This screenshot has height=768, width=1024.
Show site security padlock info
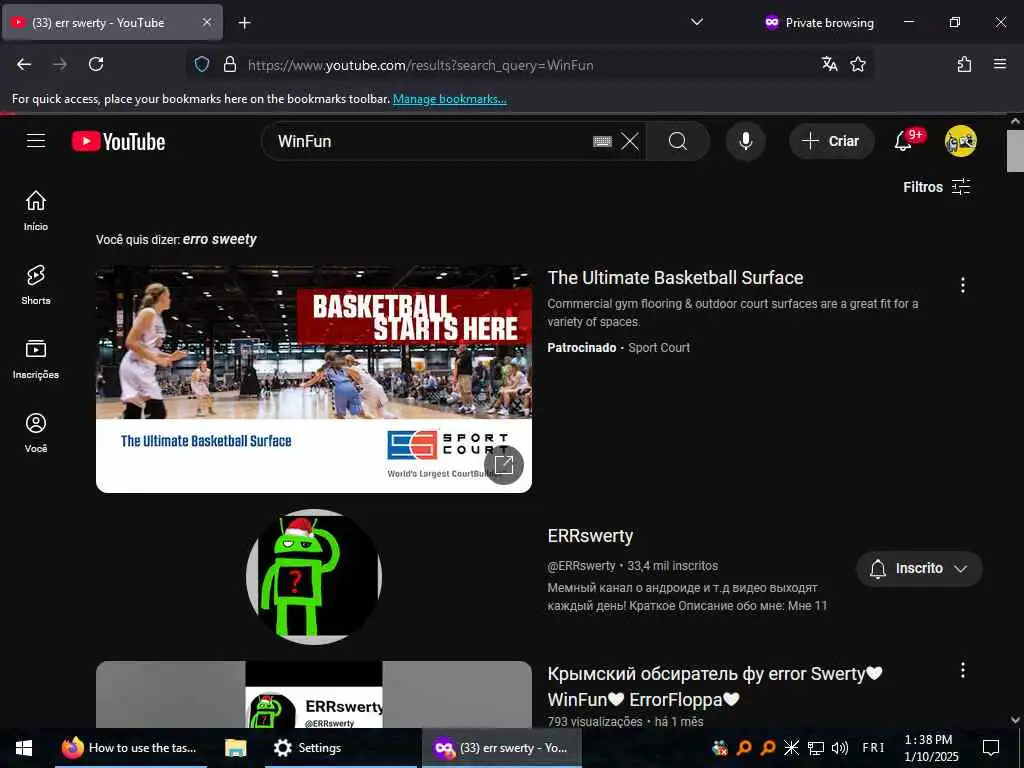point(230,64)
